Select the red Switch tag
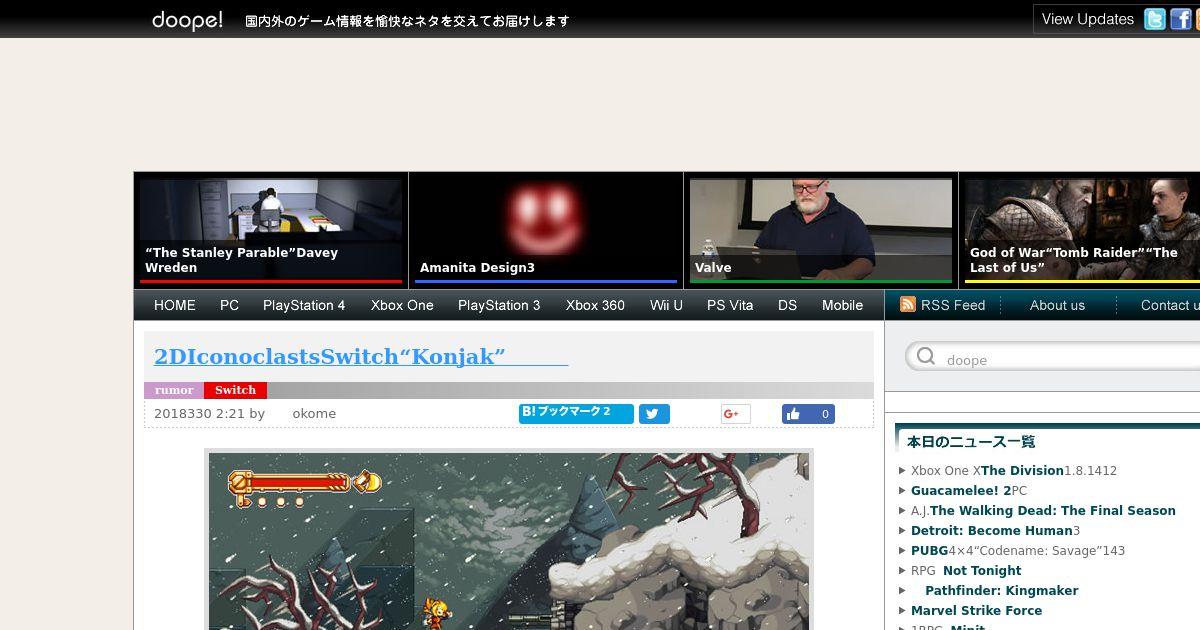Screen dimensions: 1200x630 [235, 390]
